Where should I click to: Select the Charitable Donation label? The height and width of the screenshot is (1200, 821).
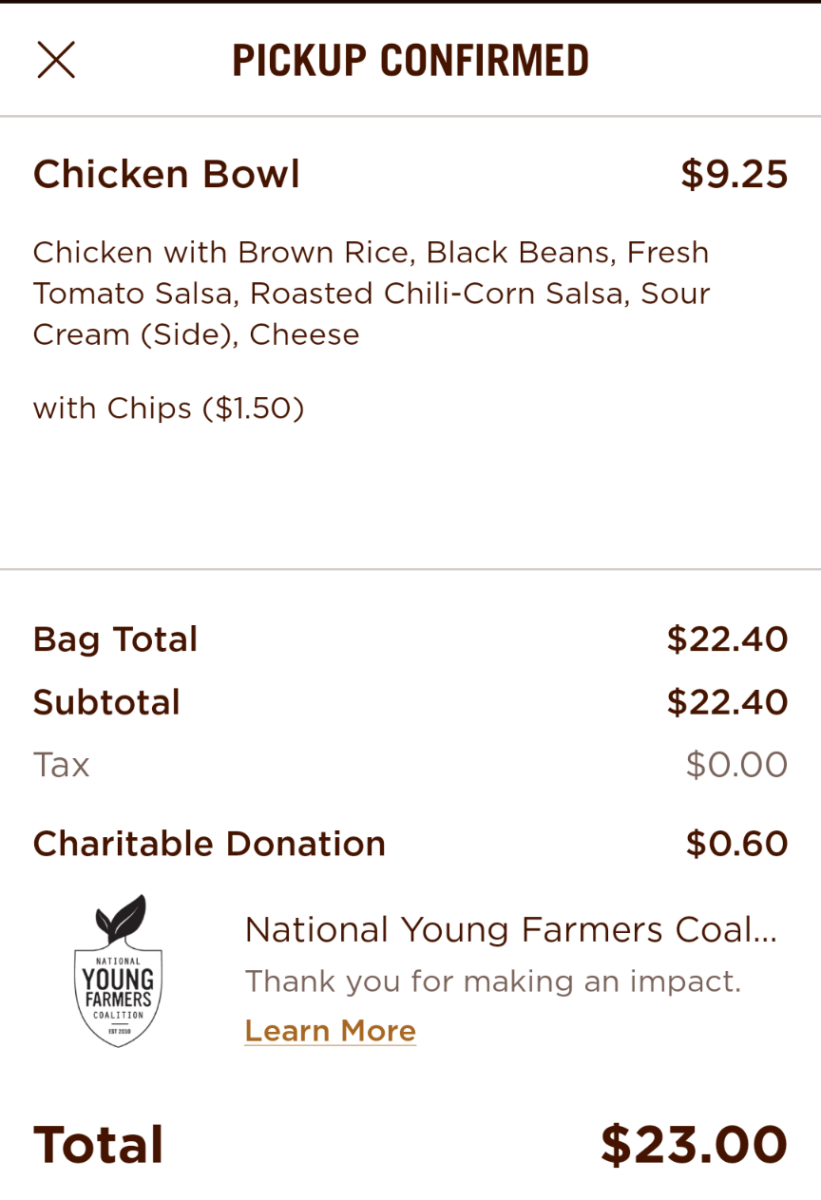tap(209, 844)
